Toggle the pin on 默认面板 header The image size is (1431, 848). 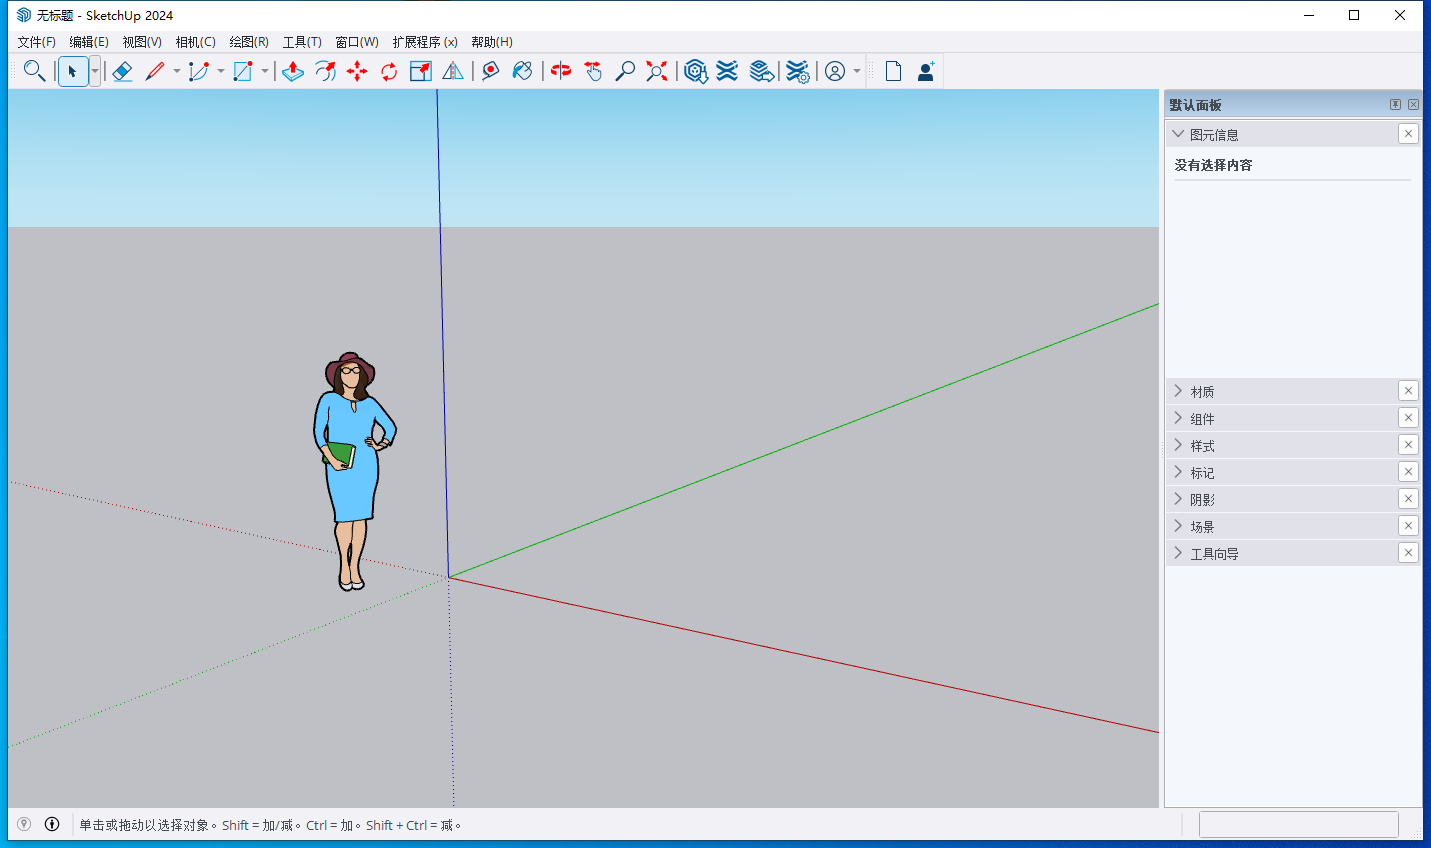point(1394,103)
